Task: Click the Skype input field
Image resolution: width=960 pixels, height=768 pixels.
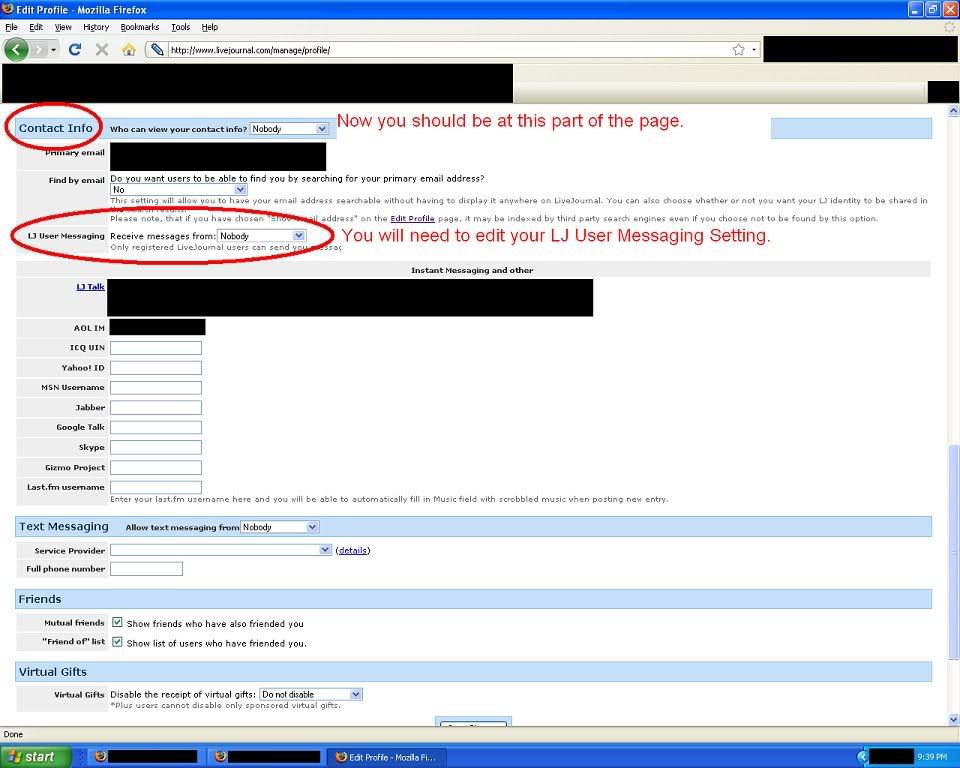Action: [156, 448]
